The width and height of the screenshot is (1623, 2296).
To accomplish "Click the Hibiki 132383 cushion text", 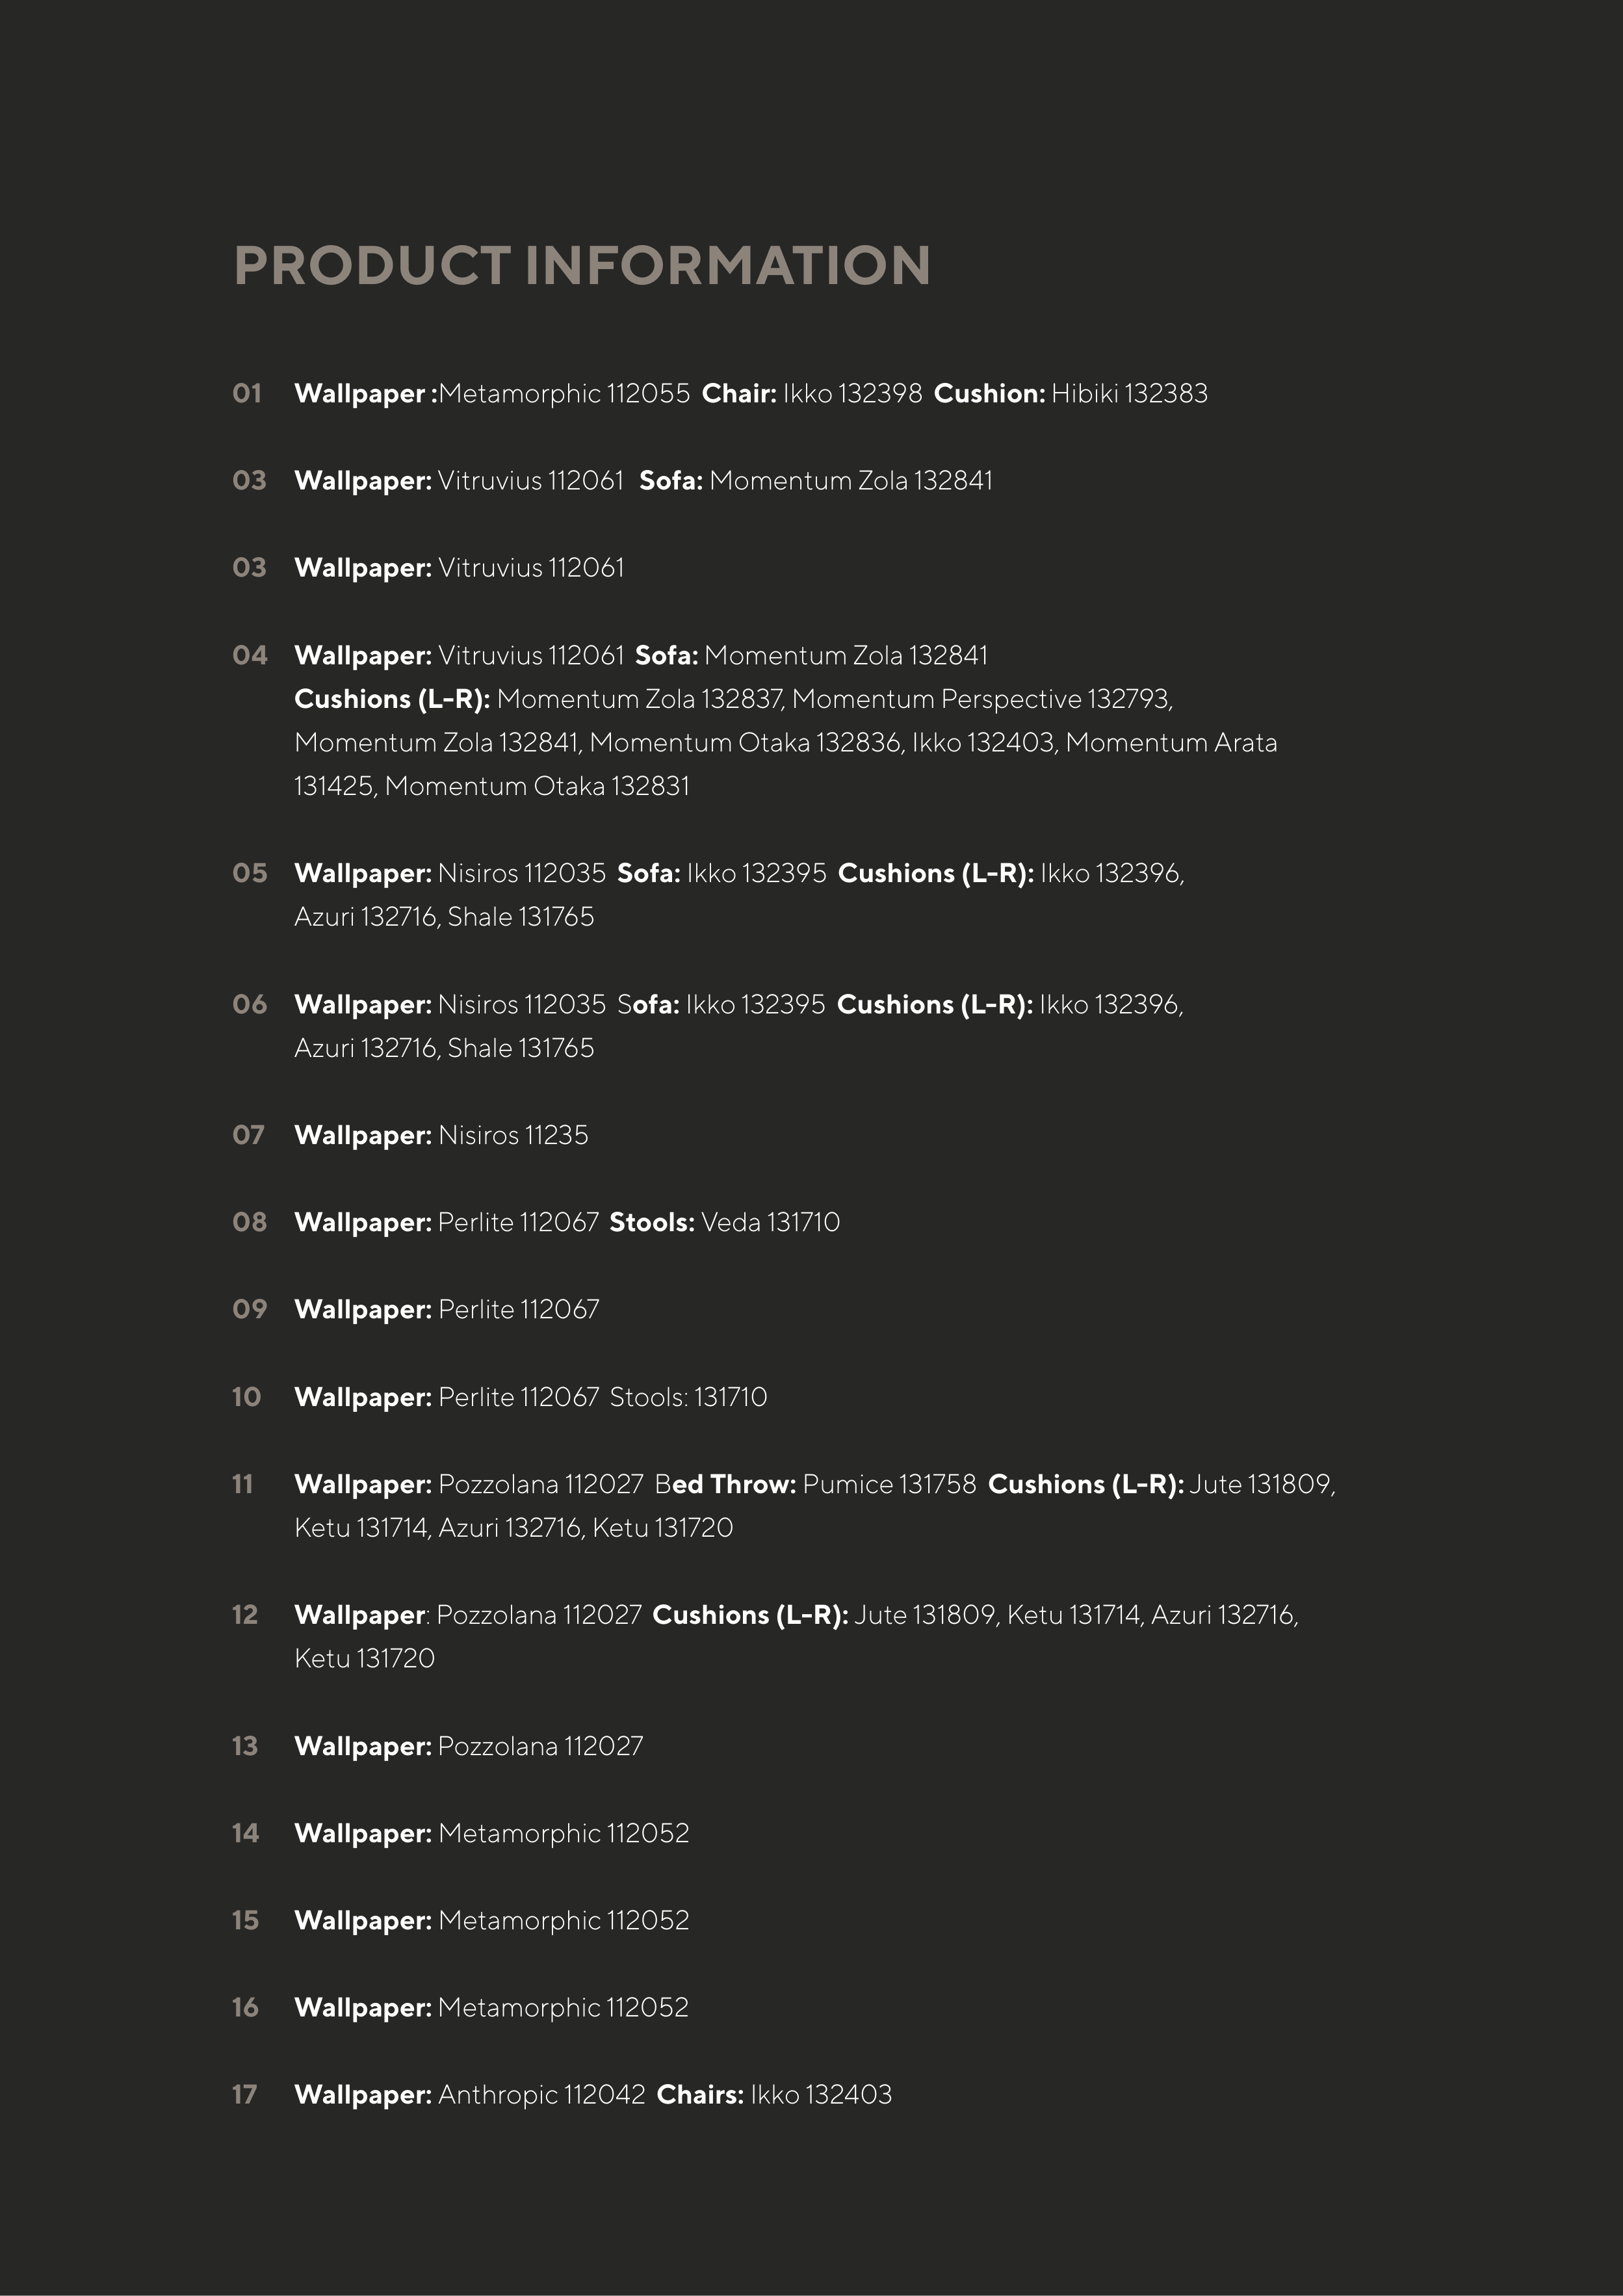I will 1129,394.
